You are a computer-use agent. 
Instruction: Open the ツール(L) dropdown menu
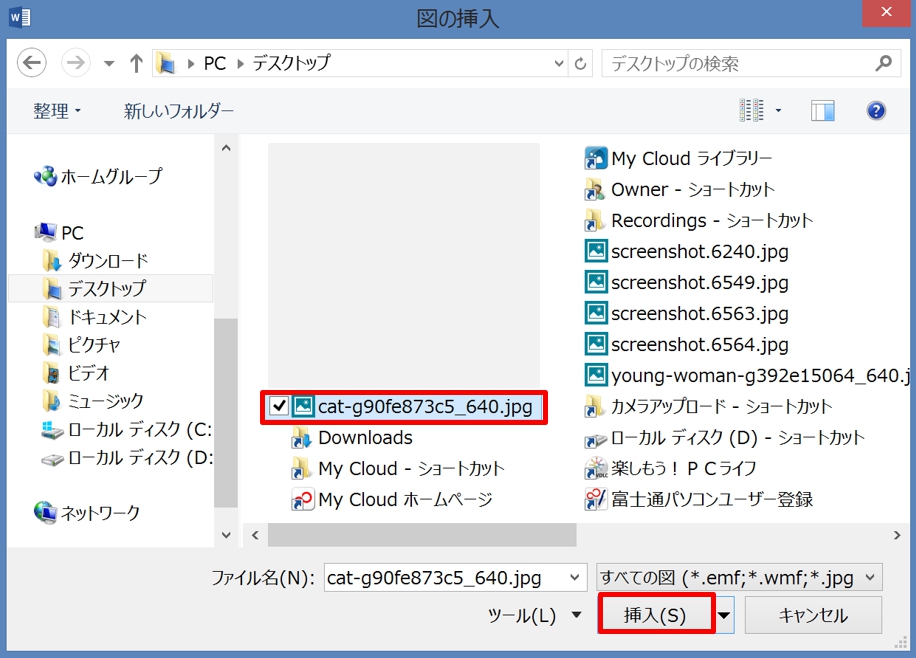pos(535,615)
